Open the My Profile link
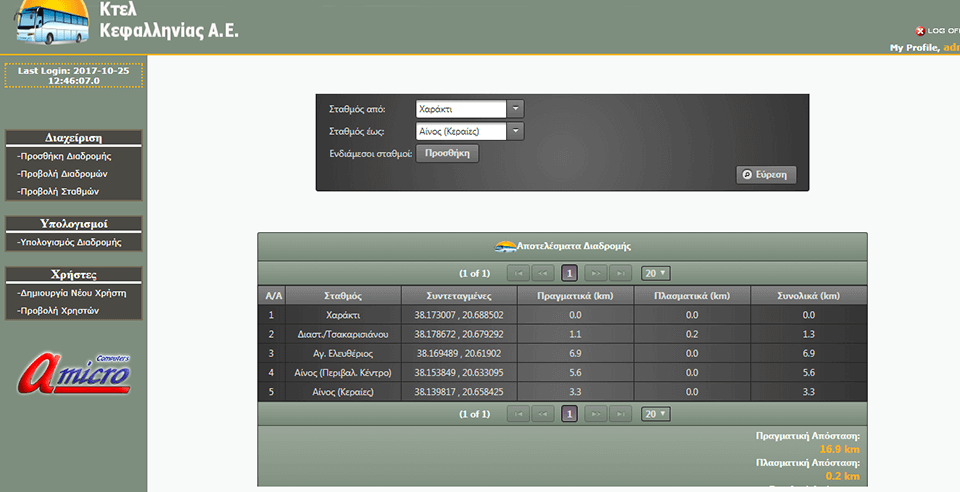The height and width of the screenshot is (492, 960). click(914, 48)
